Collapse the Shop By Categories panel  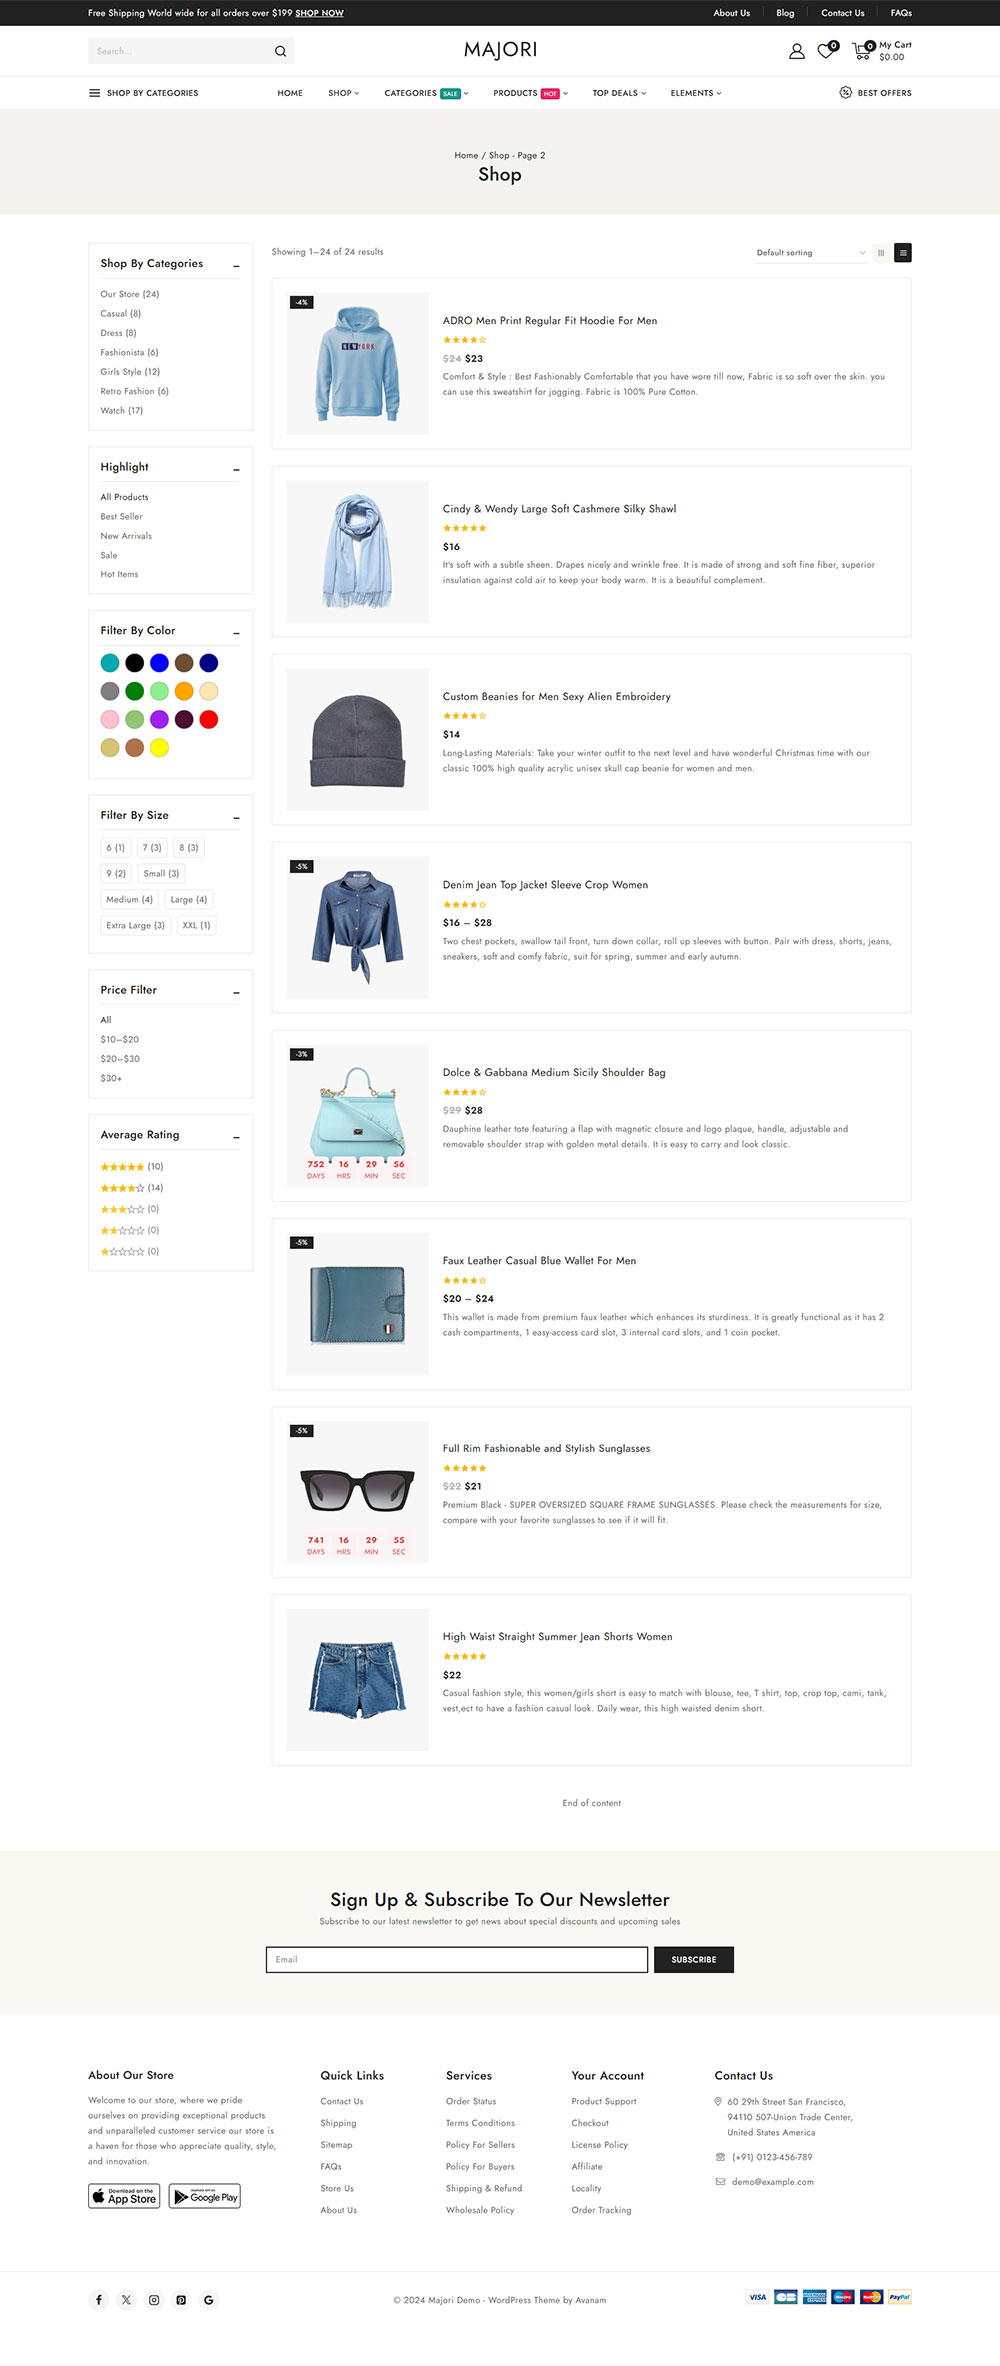(237, 266)
